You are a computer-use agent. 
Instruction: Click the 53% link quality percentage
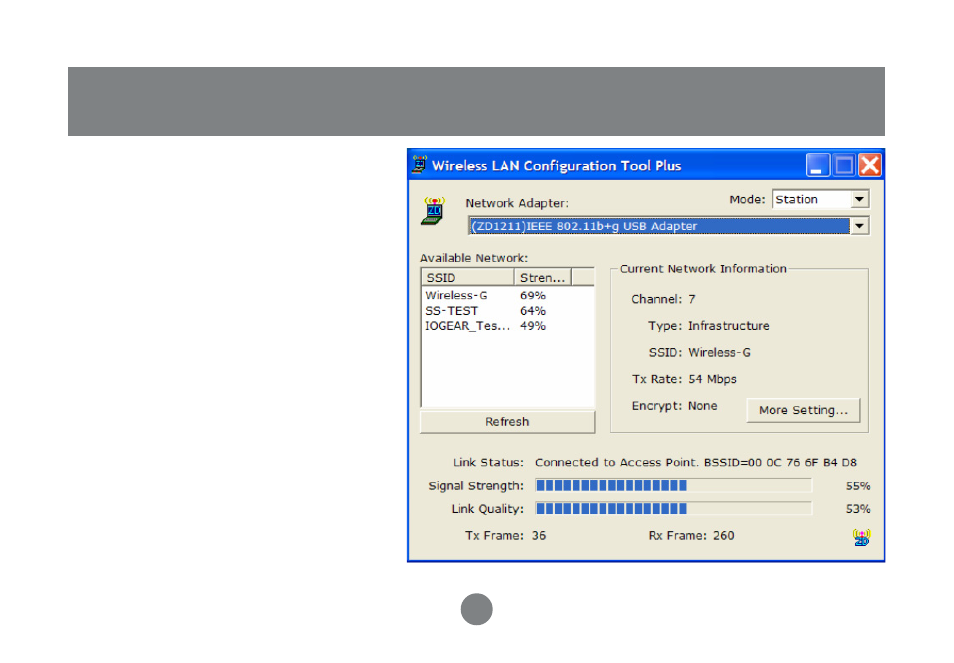(858, 509)
